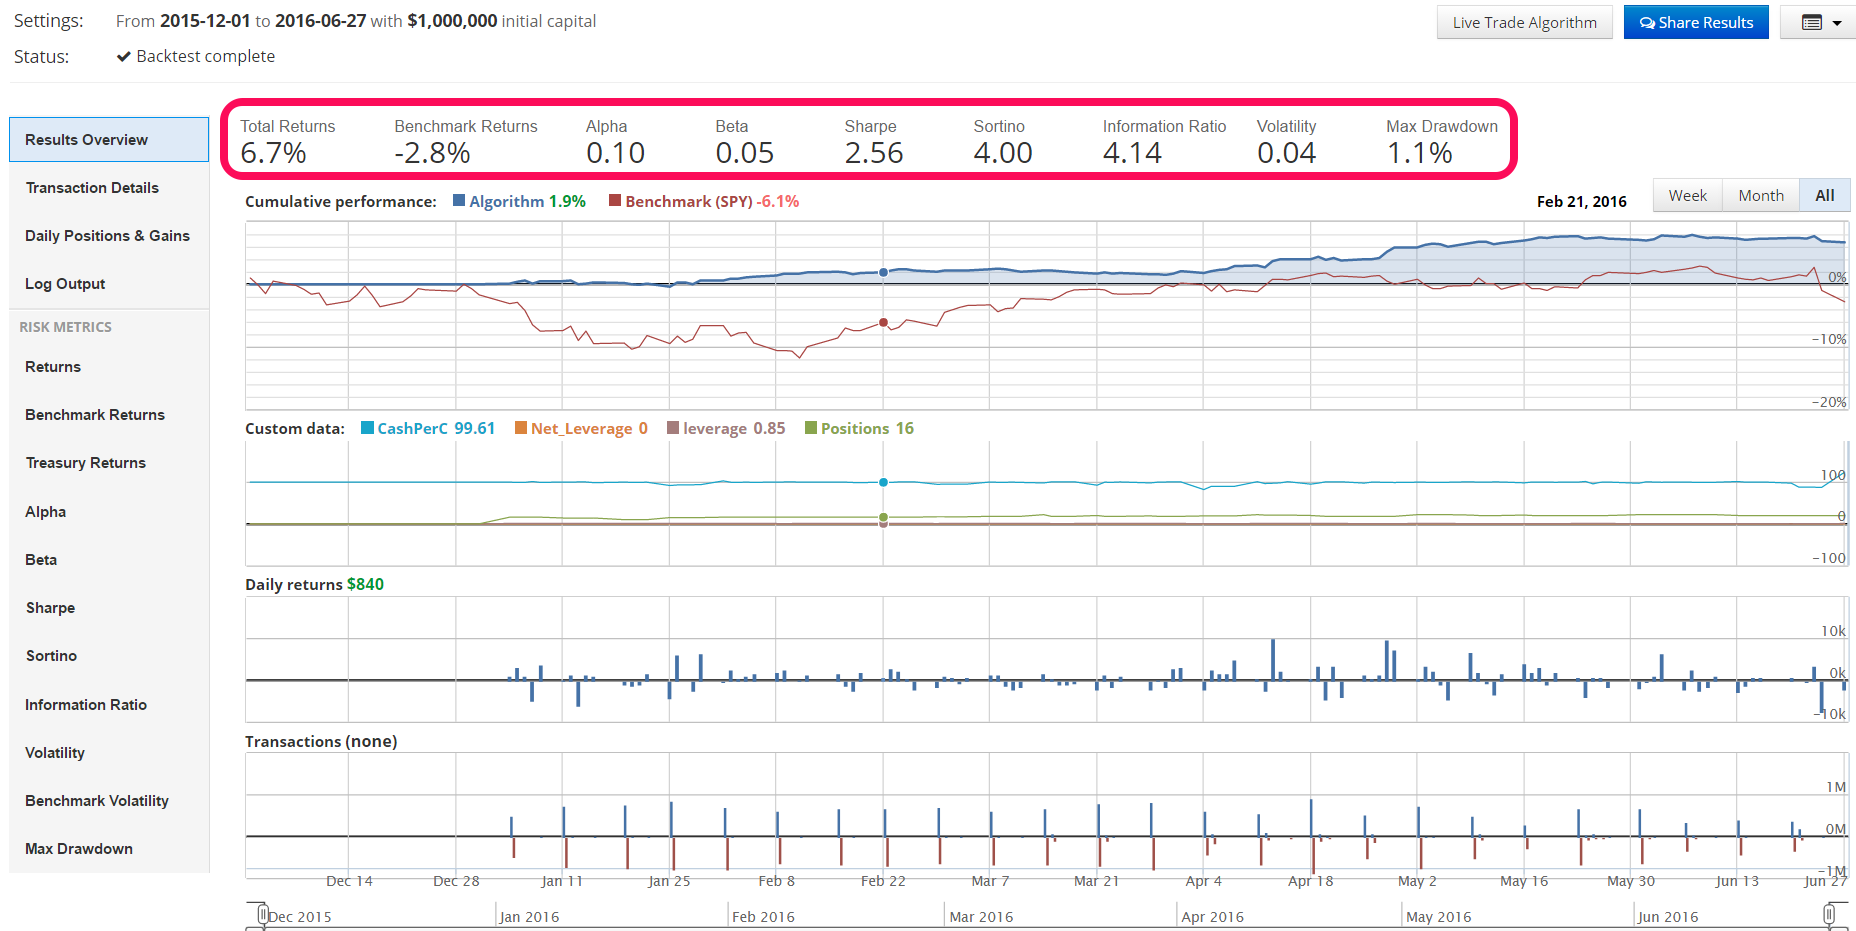Expand the caret next to the report icon
The width and height of the screenshot is (1856, 931).
coord(1837,21)
